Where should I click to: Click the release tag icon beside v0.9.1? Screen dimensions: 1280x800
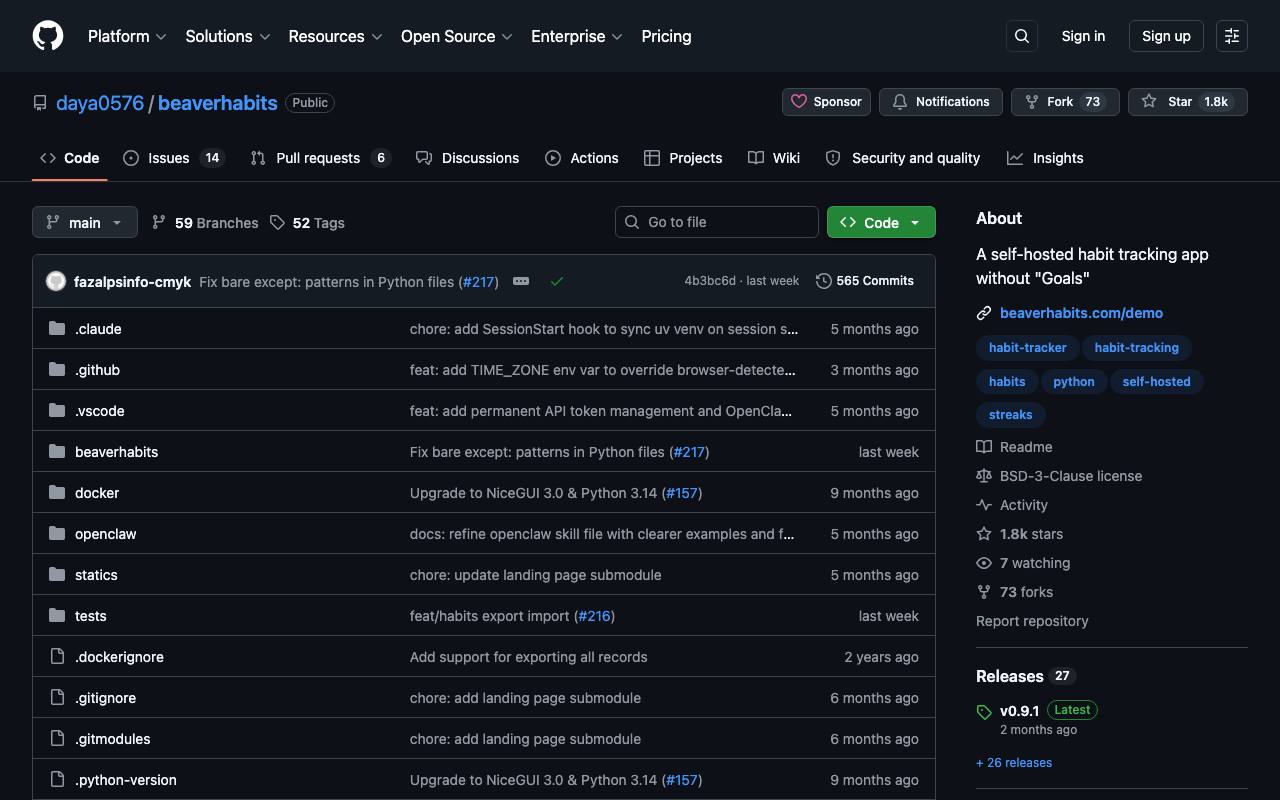point(984,712)
